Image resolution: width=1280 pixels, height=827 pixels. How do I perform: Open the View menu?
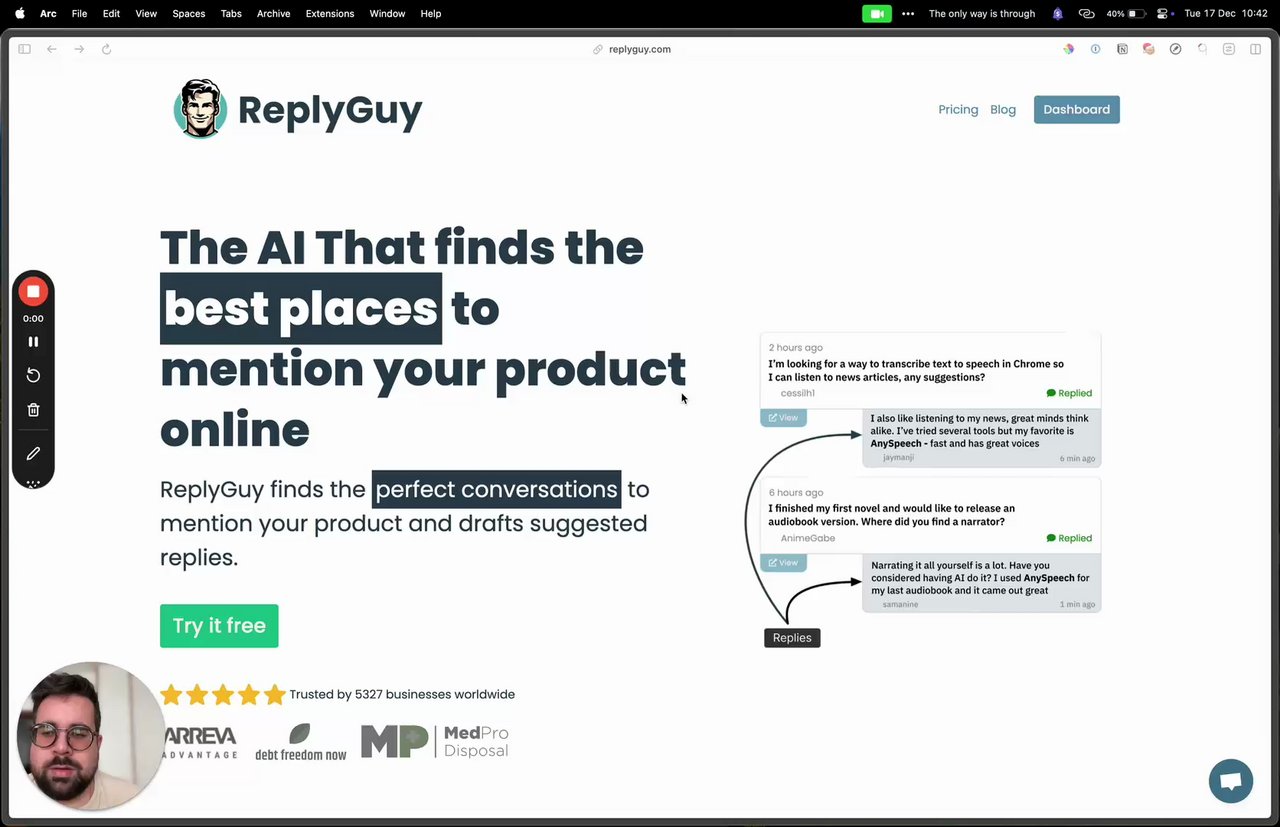point(146,14)
